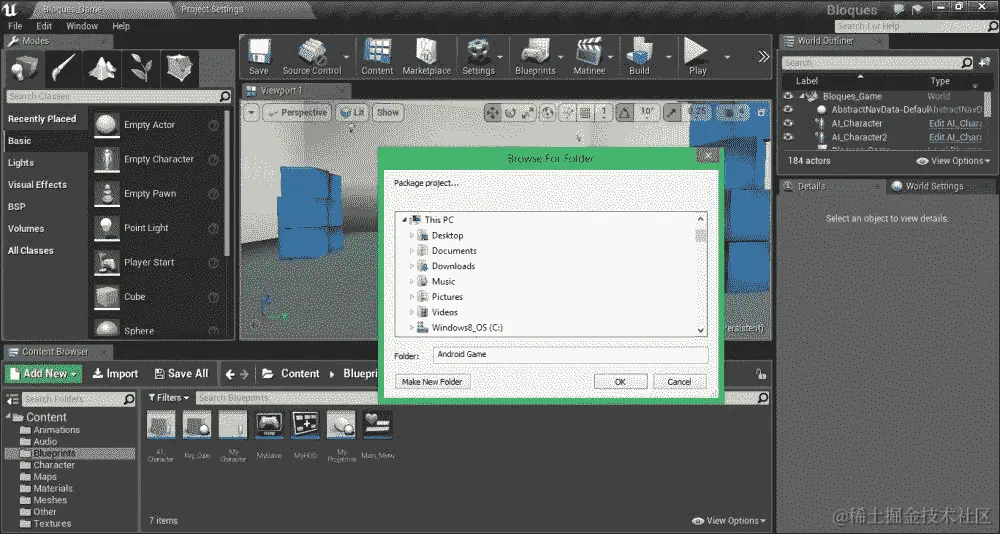Viewport: 1000px width, 534px height.
Task: Select Geometry Editing mode icon
Action: (x=180, y=68)
